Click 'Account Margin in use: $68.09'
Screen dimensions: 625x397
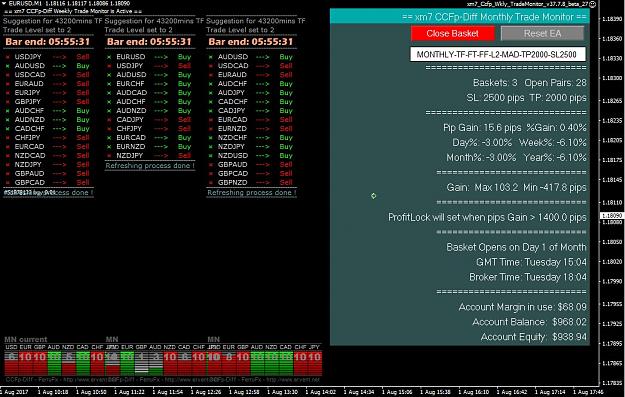coord(523,307)
